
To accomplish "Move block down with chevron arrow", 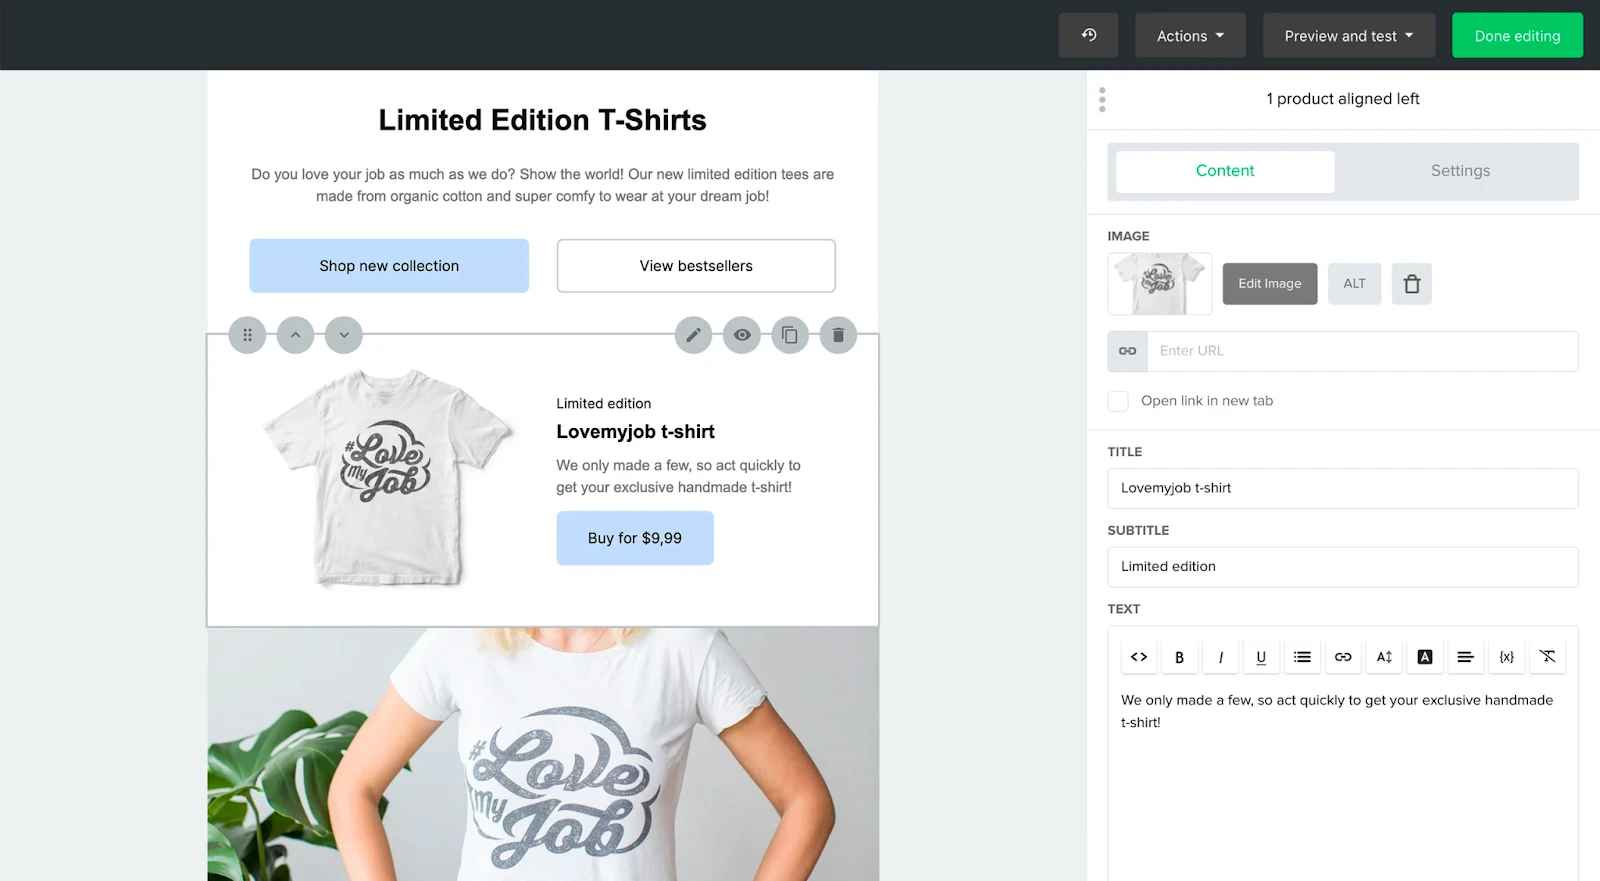I will coord(344,335).
